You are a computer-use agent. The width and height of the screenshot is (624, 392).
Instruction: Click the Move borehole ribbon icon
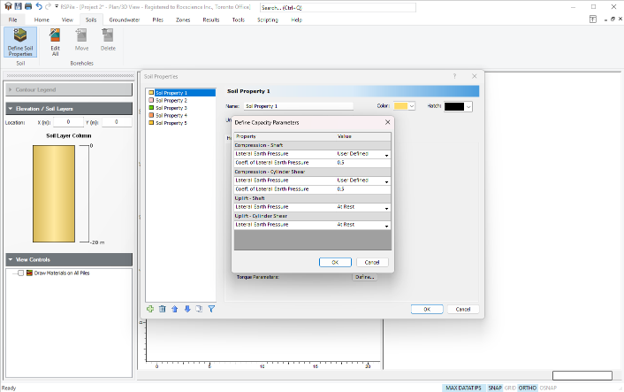[82, 40]
